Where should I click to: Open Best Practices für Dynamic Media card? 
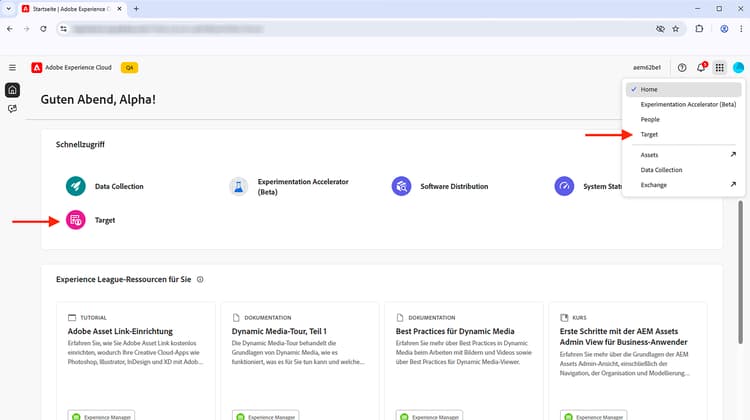click(x=464, y=361)
